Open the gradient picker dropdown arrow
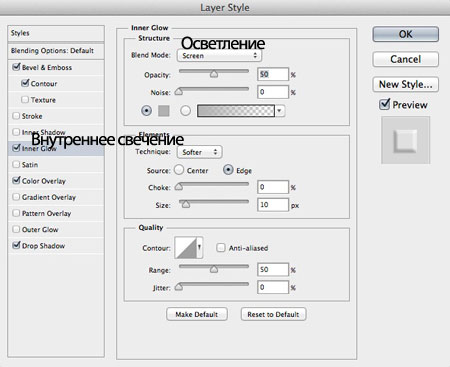 [x=280, y=111]
